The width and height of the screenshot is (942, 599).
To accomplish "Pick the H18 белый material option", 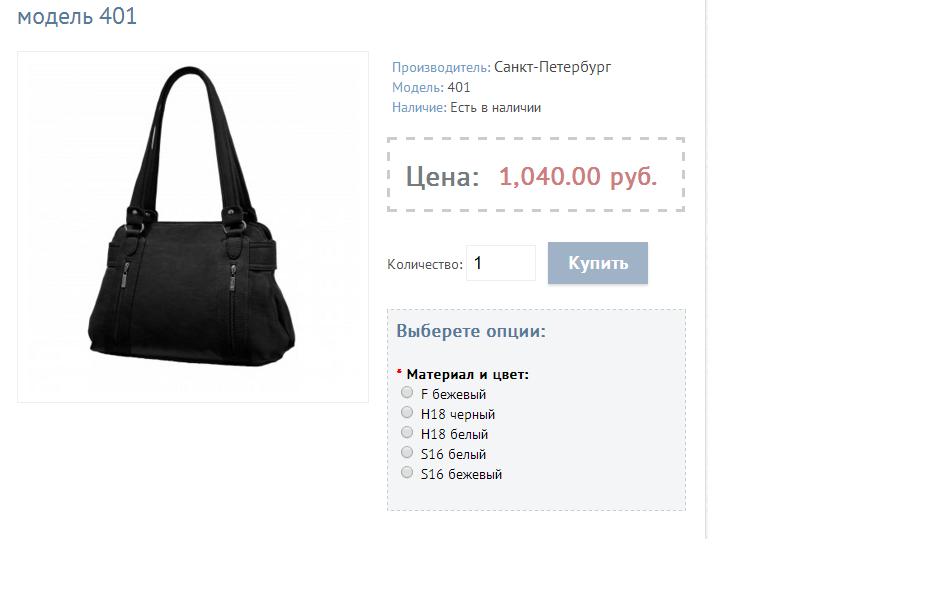I will [x=407, y=433].
